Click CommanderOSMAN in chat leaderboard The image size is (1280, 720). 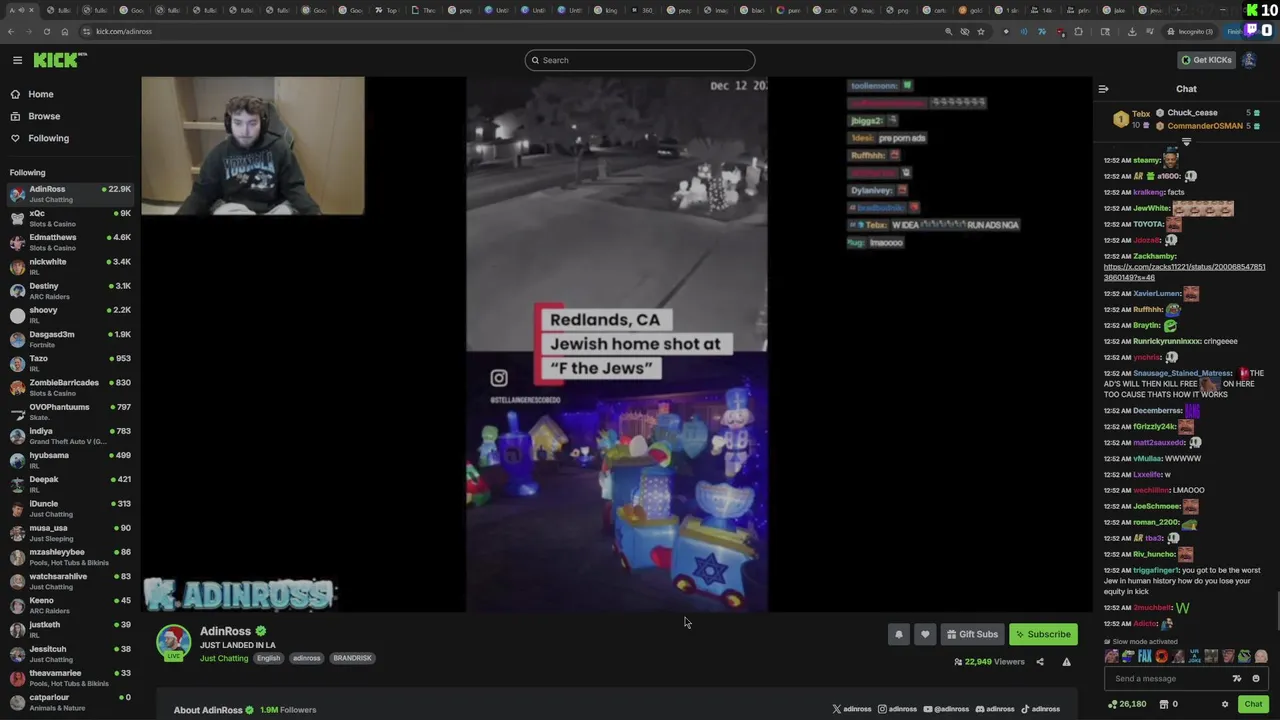pyautogui.click(x=1205, y=126)
